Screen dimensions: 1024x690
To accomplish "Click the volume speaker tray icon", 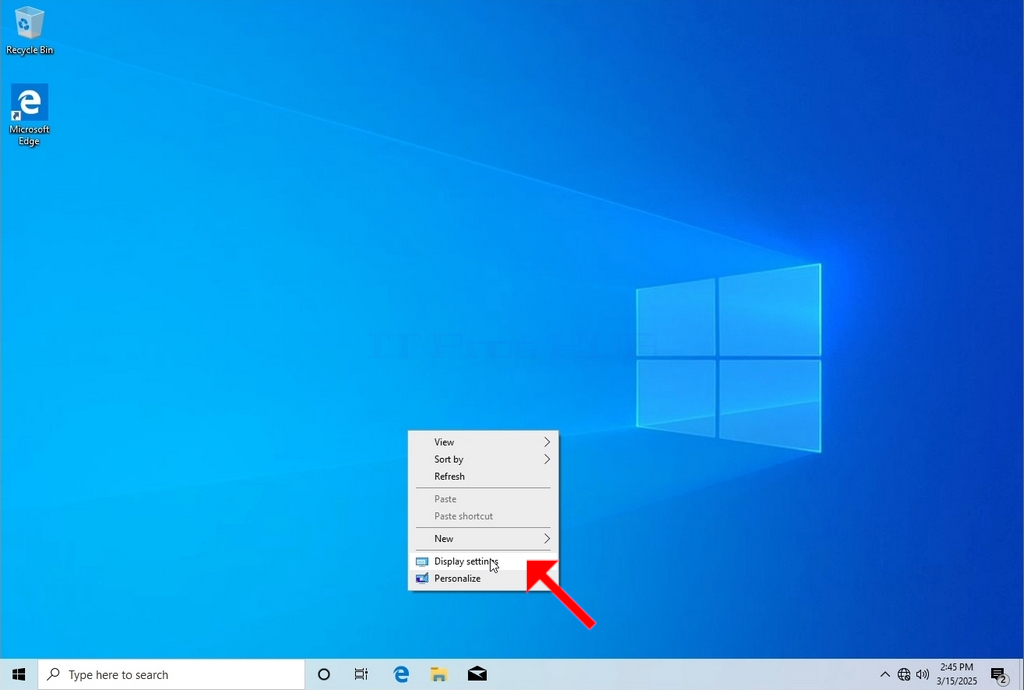I will (x=923, y=674).
